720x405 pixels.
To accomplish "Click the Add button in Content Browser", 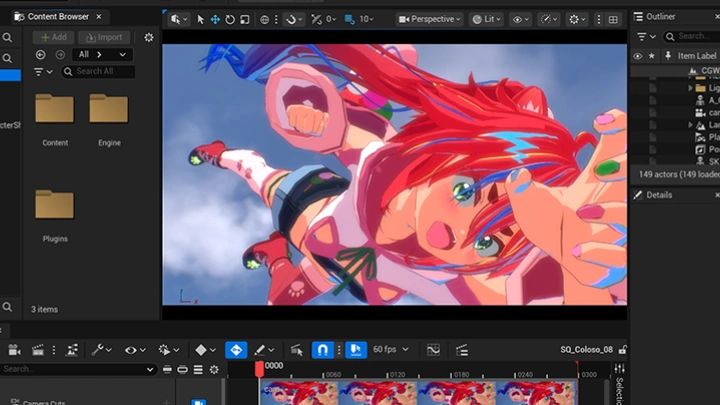I will pos(54,37).
